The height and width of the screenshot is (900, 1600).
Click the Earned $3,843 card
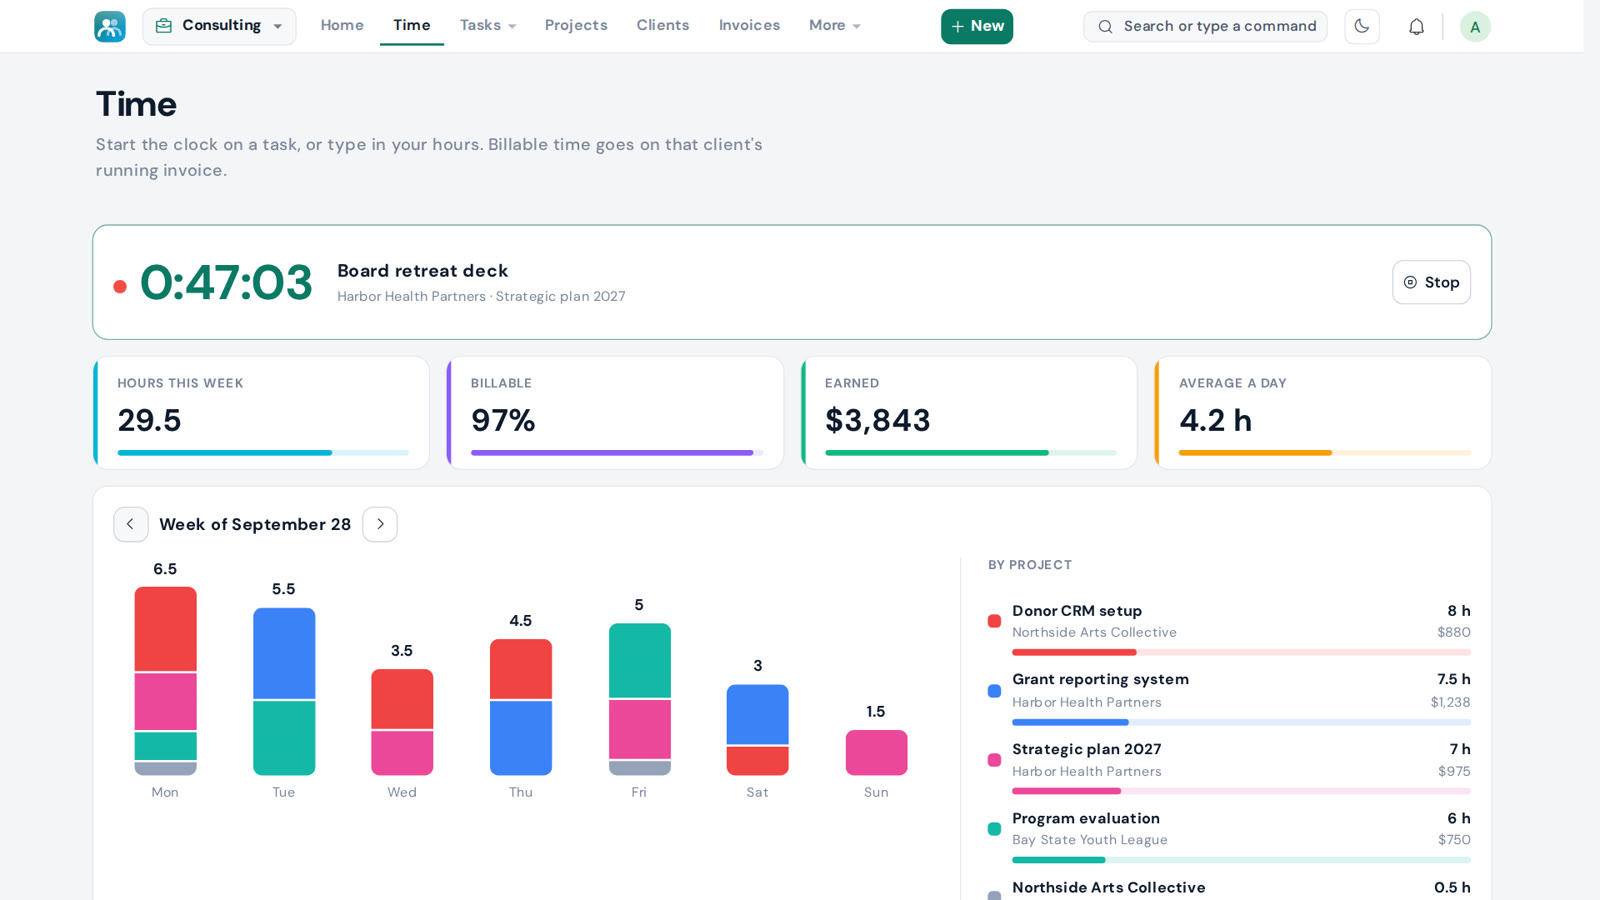pyautogui.click(x=969, y=413)
